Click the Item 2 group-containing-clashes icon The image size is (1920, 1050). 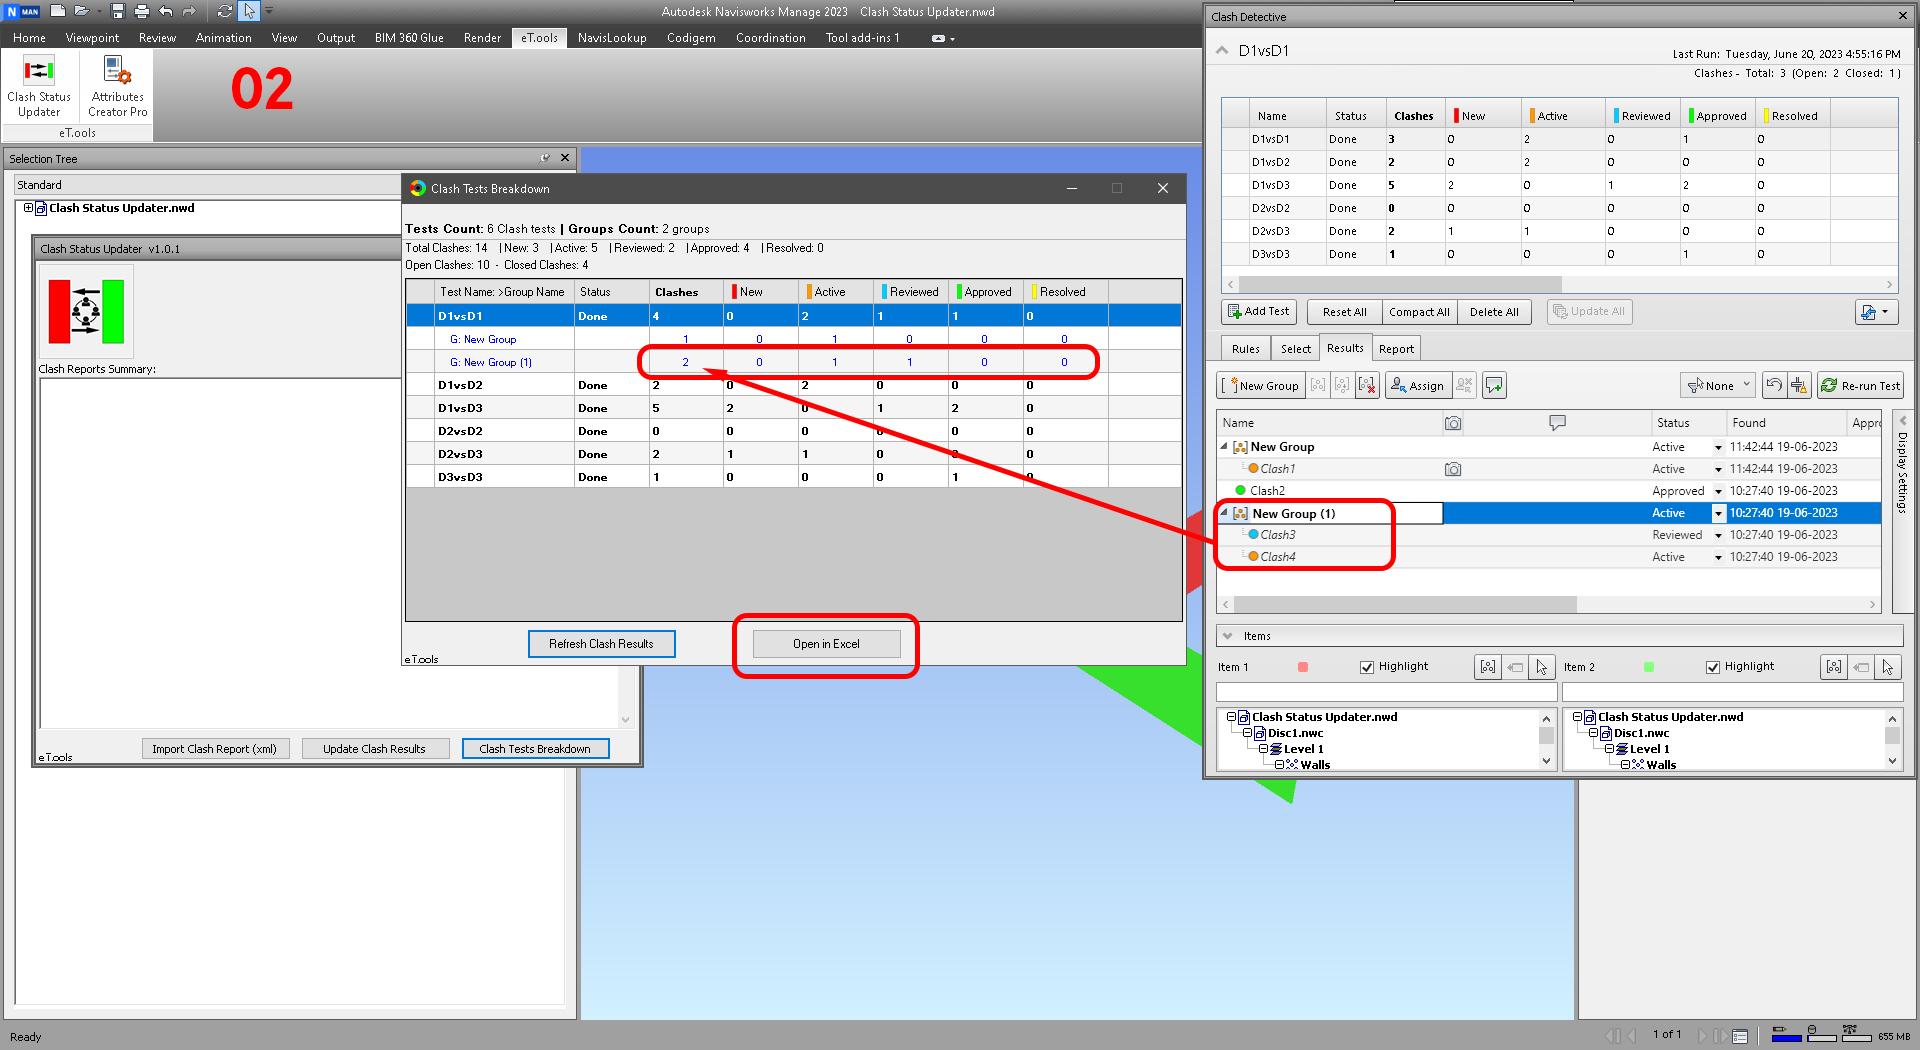coord(1834,667)
